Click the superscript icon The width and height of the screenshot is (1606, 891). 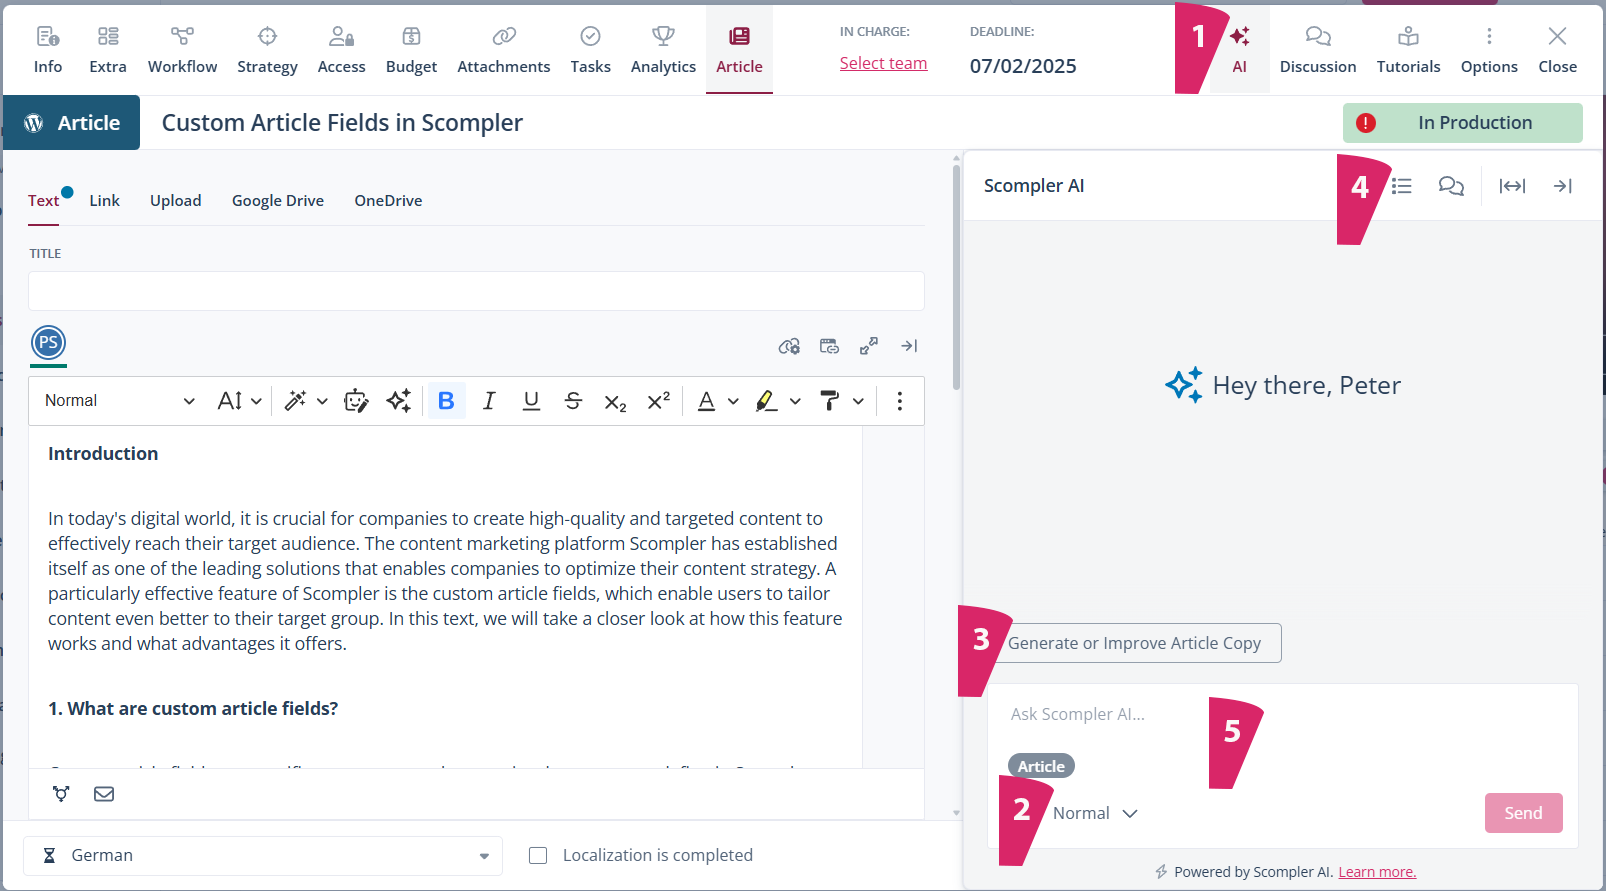click(x=658, y=401)
